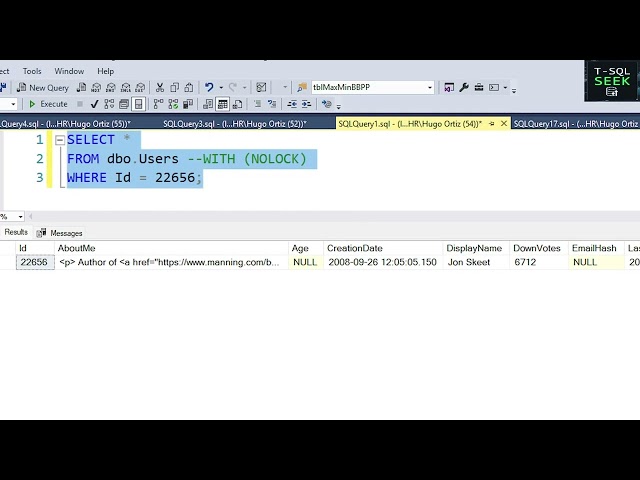
Task: Click Uncomment selected lines icon
Action: 272,104
